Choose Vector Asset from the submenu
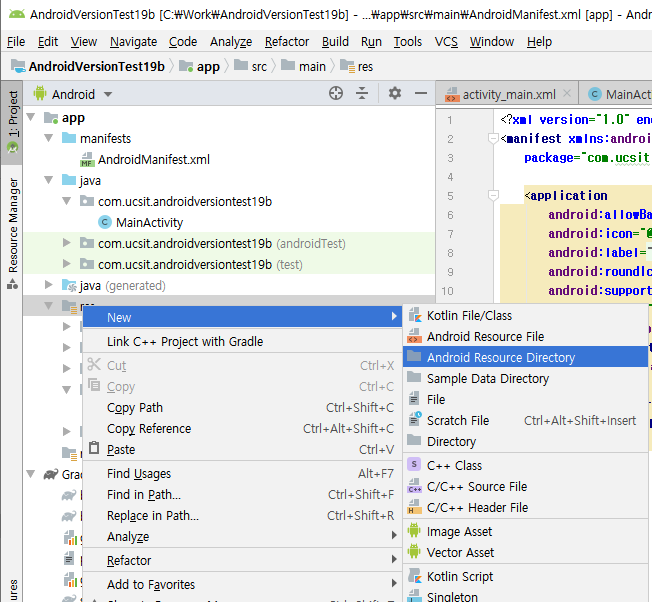Screen dimensions: 652x602 point(460,553)
